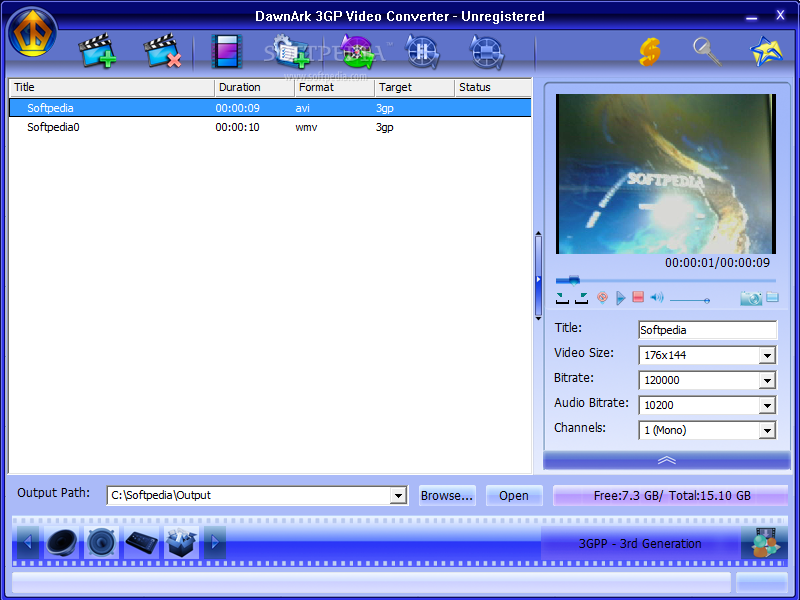Open the Bitrate dropdown arrow
This screenshot has width=800, height=600.
coord(767,380)
